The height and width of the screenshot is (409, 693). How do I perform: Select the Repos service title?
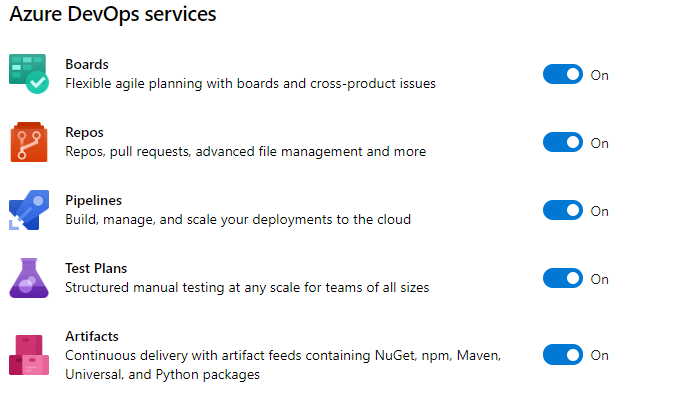pos(84,132)
